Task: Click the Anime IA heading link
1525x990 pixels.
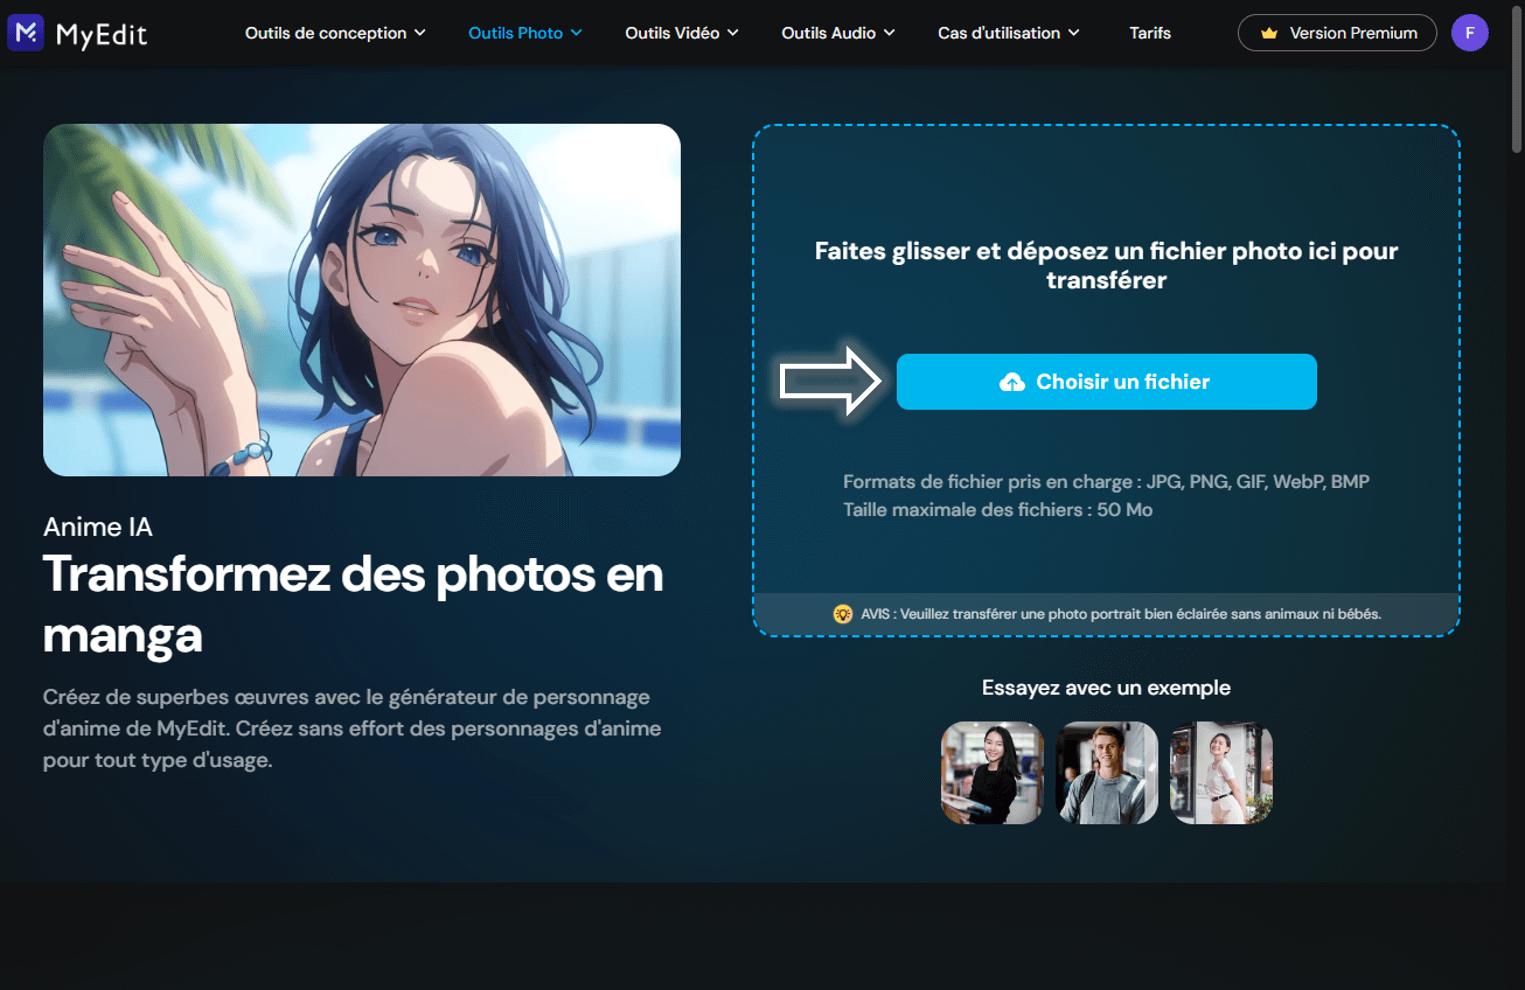Action: pyautogui.click(x=97, y=527)
